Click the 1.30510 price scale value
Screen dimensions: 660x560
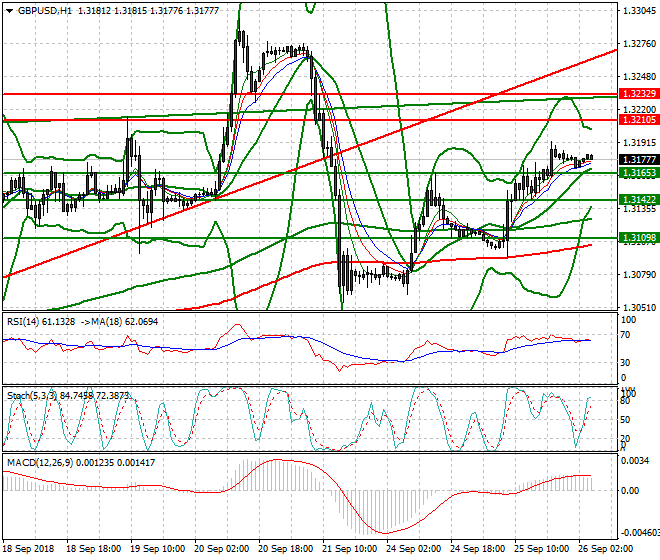(639, 307)
